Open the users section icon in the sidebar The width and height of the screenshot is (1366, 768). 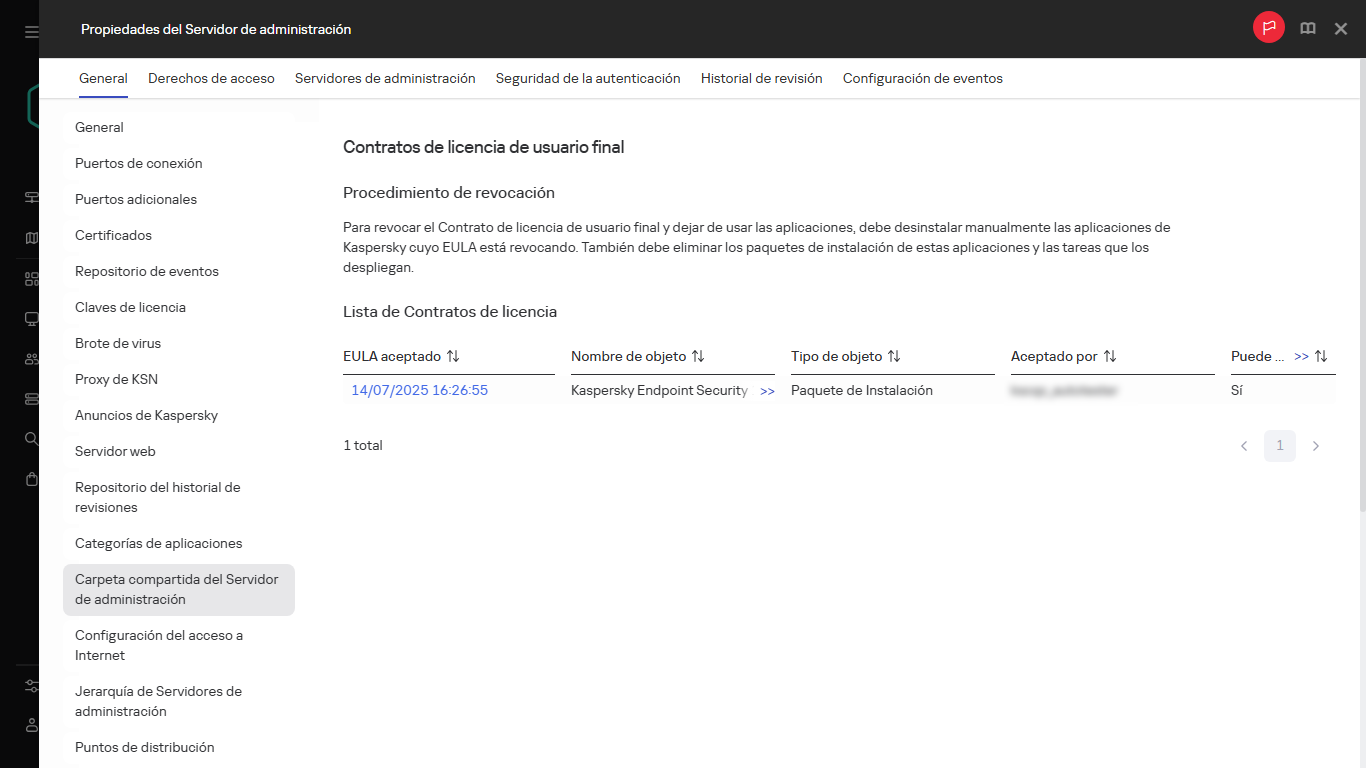[x=30, y=358]
